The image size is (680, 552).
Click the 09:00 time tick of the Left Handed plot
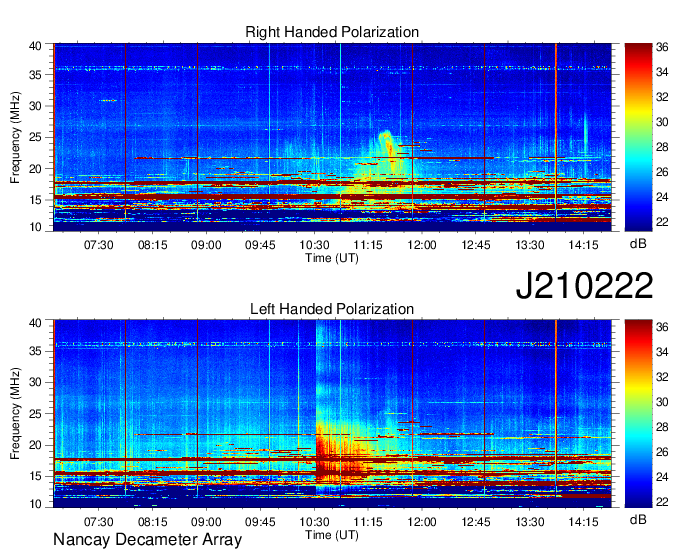coord(206,522)
